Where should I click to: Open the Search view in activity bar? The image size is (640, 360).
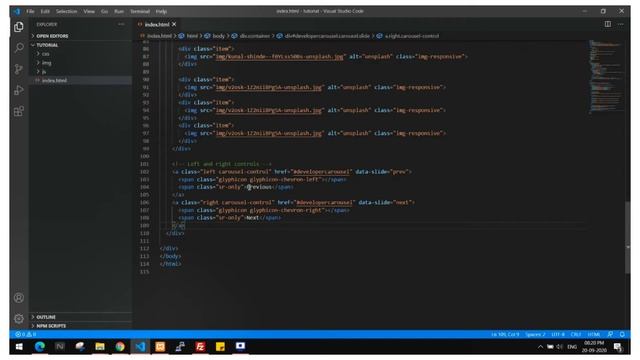19,48
